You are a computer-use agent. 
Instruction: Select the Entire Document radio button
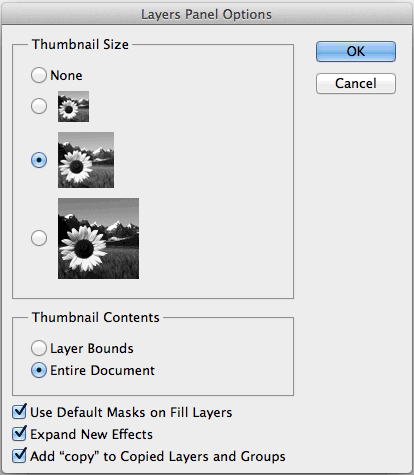pyautogui.click(x=39, y=370)
